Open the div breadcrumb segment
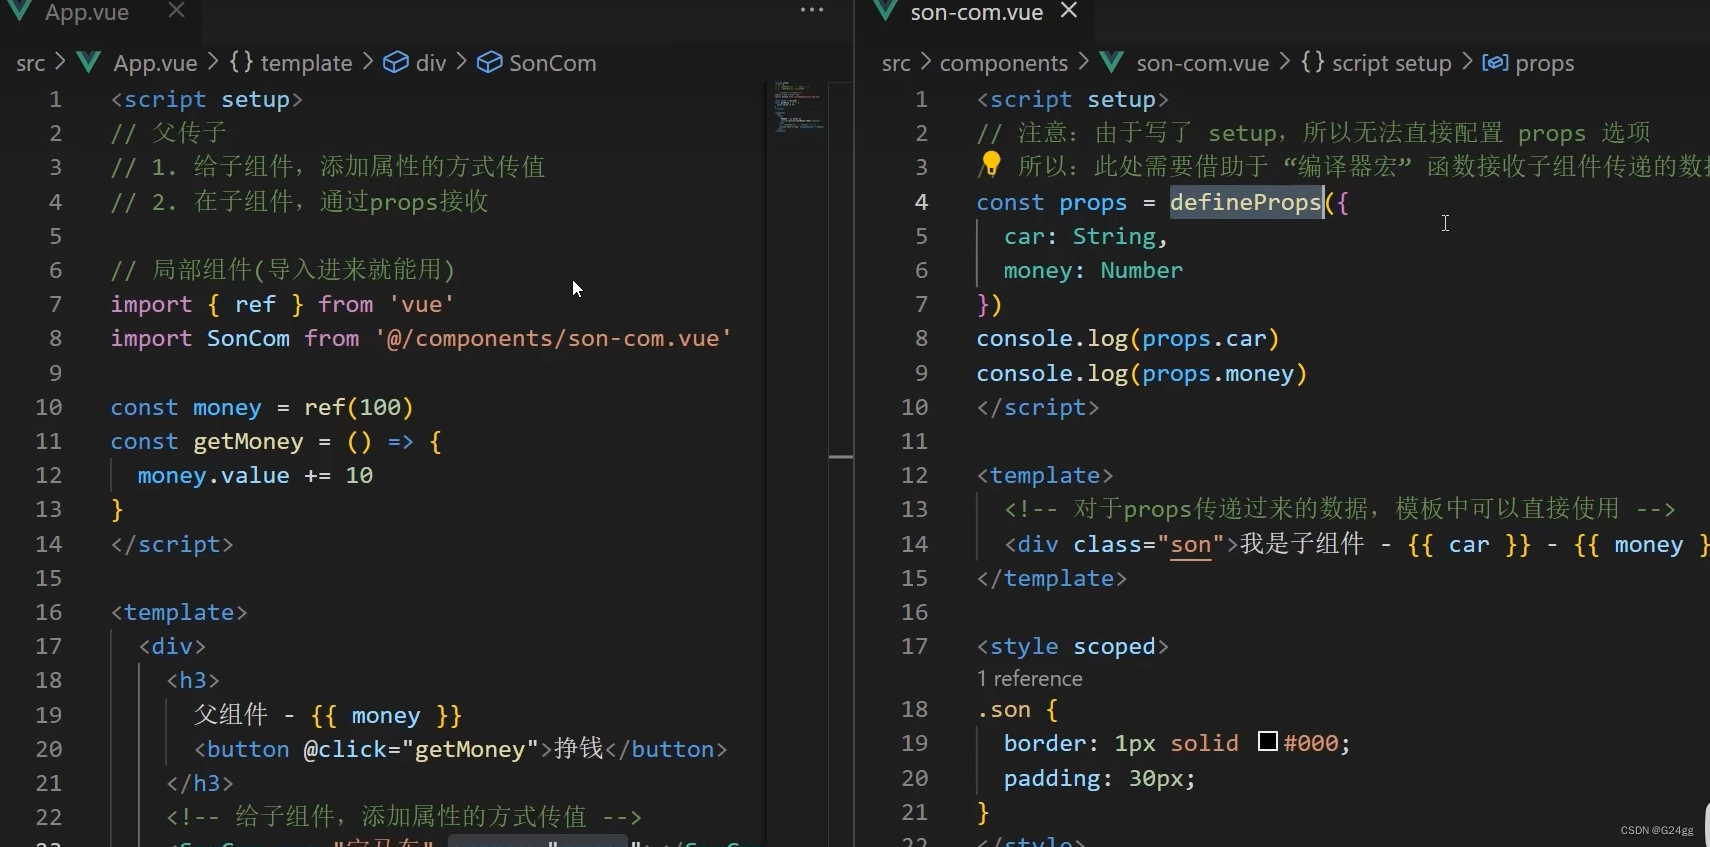This screenshot has width=1710, height=847. click(x=431, y=63)
